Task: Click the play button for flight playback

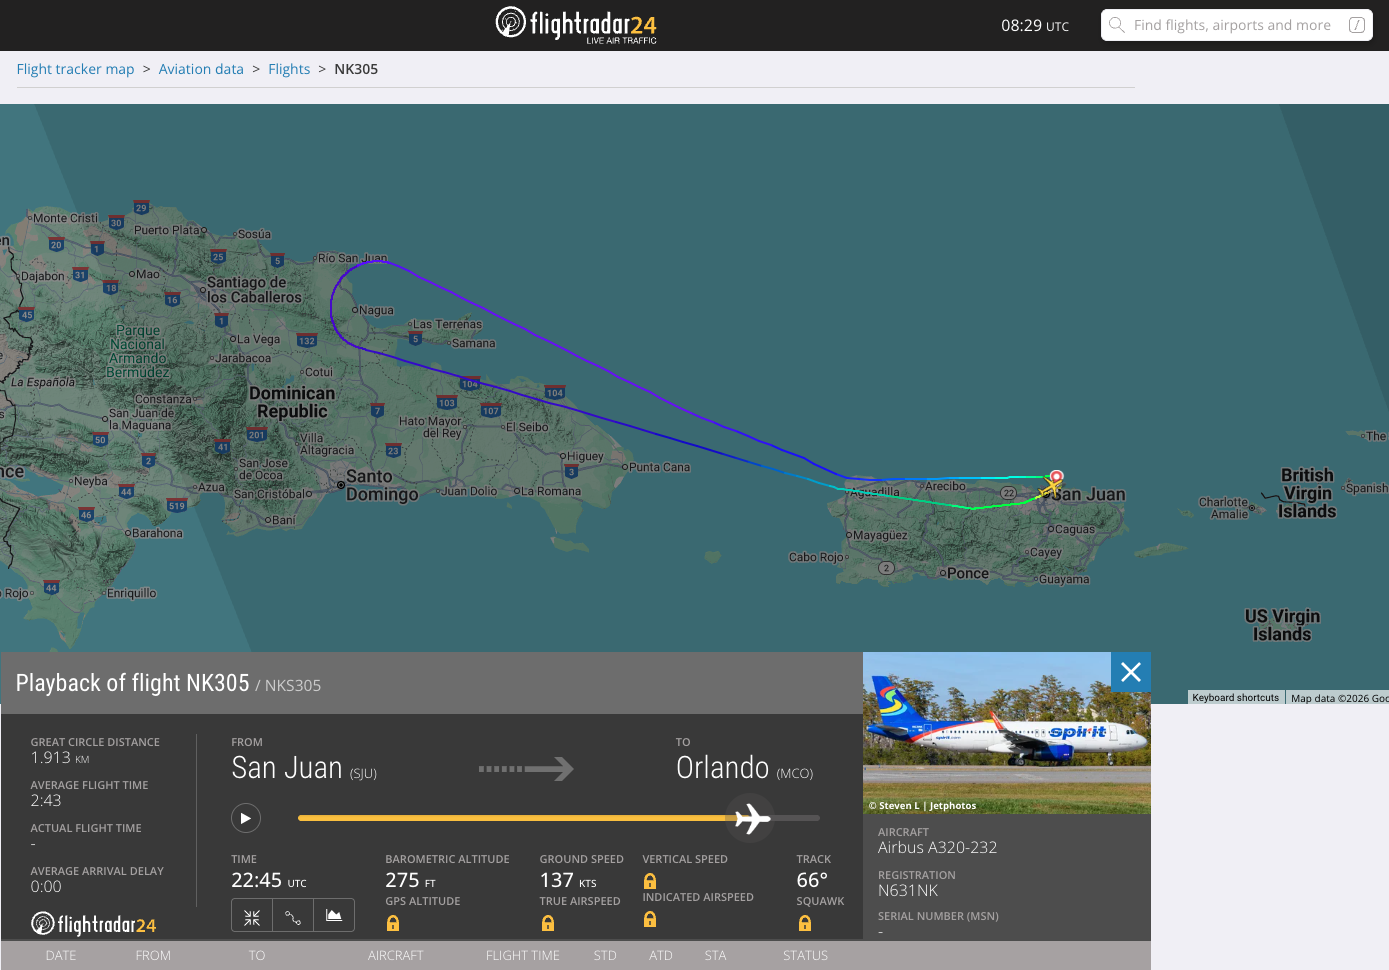Action: (246, 818)
